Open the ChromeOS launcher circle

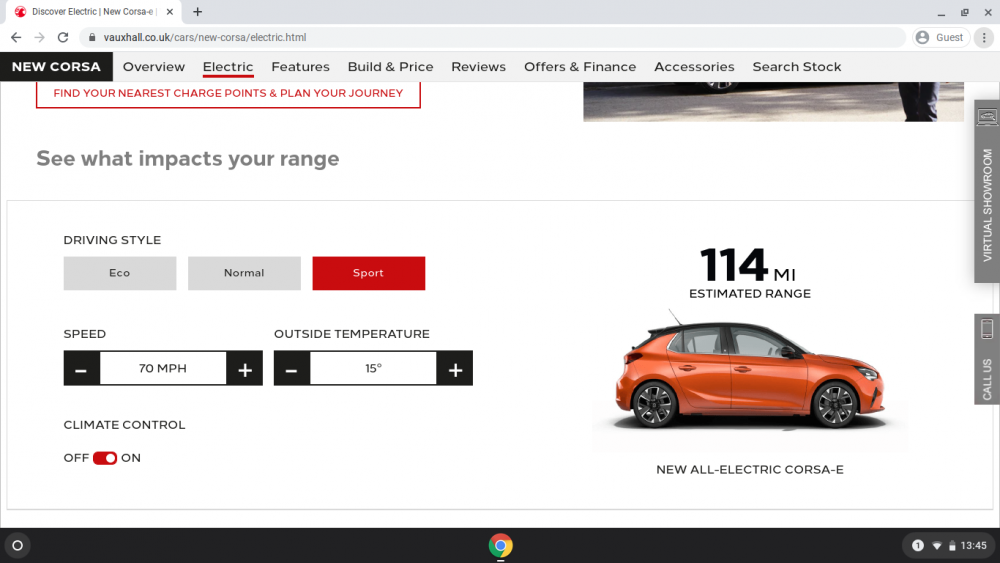click(x=18, y=546)
